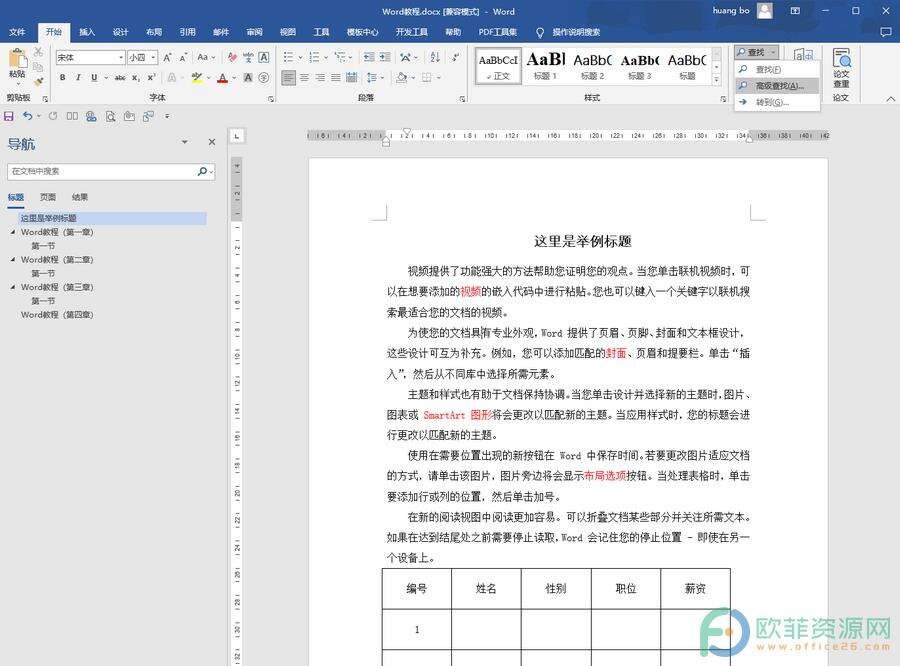Click the Cut scissors icon
900x666 pixels.
(38, 52)
